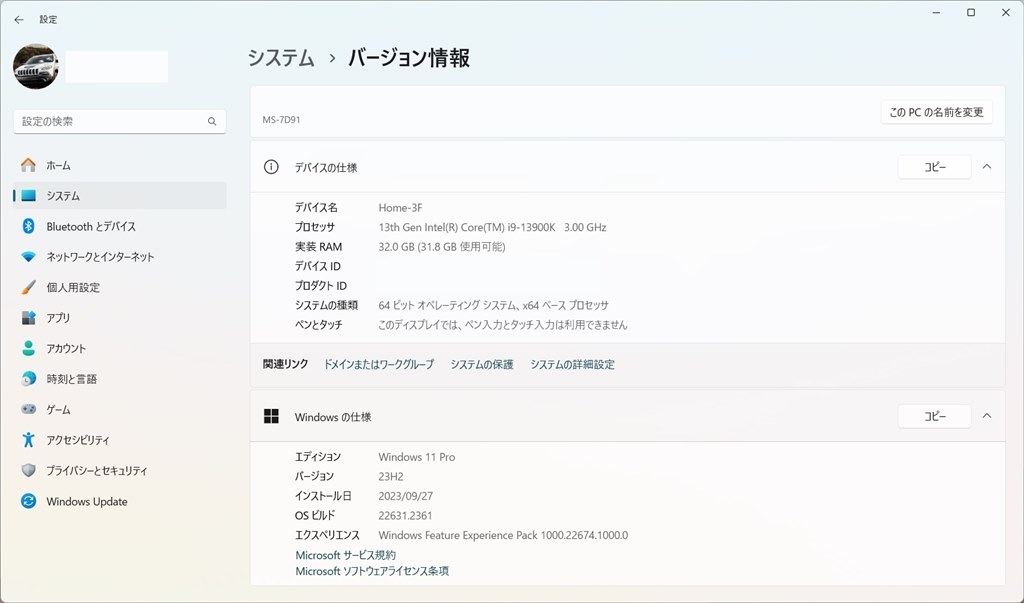Click the 64 ビット system type value
This screenshot has height=603, width=1024.
point(493,305)
